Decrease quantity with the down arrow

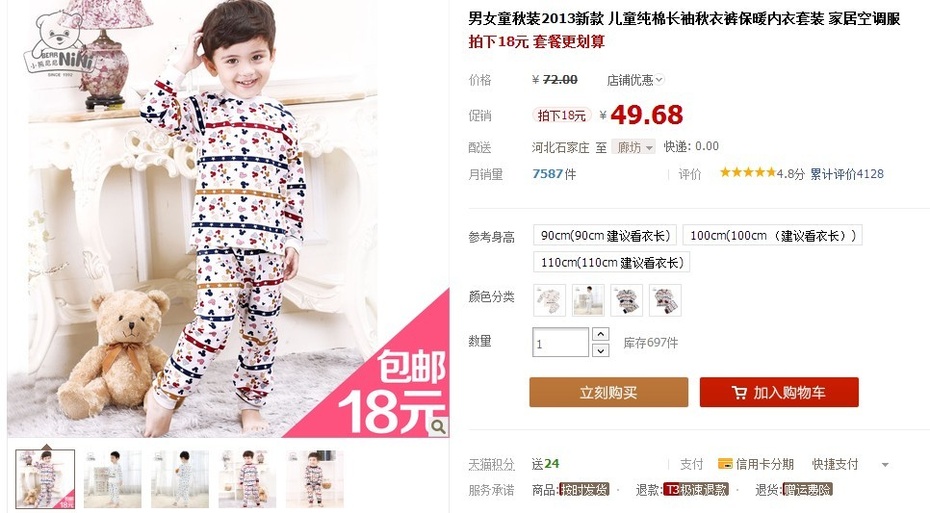[600, 350]
